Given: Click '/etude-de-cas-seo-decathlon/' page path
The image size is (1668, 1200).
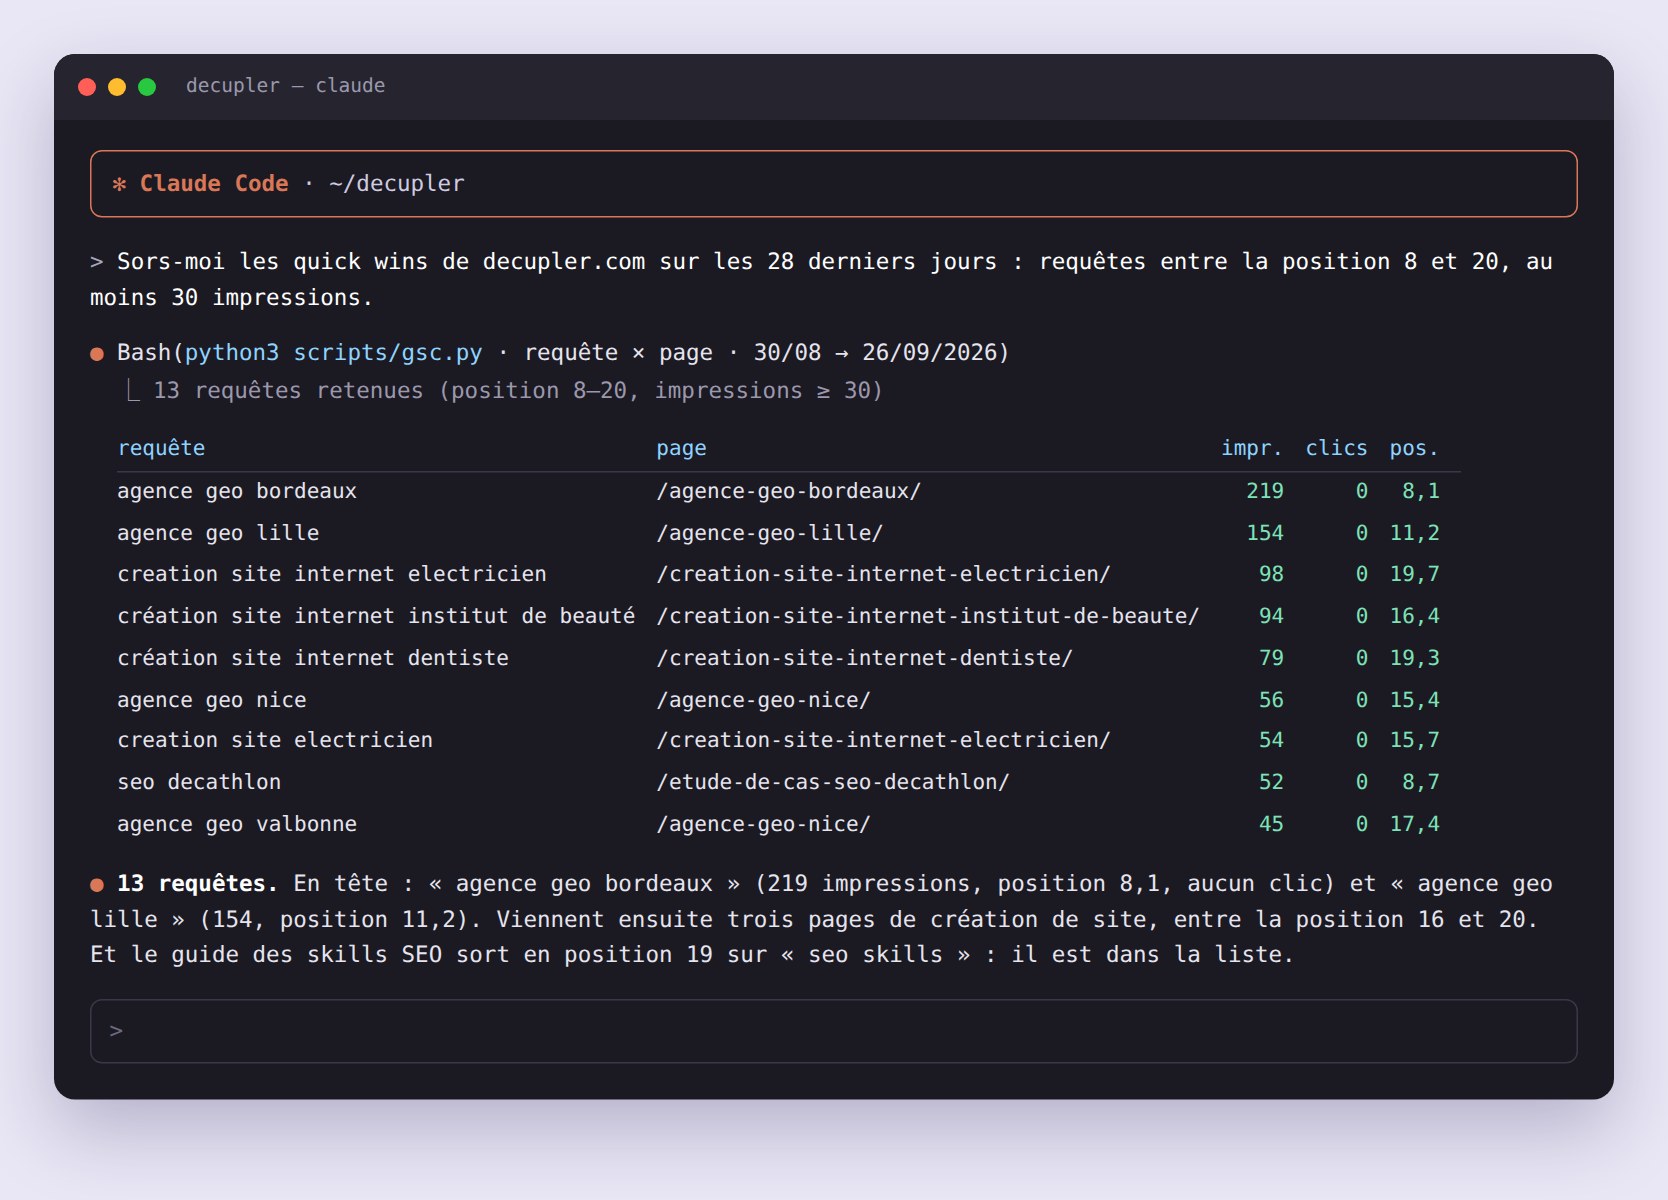Looking at the screenshot, I should (x=833, y=782).
